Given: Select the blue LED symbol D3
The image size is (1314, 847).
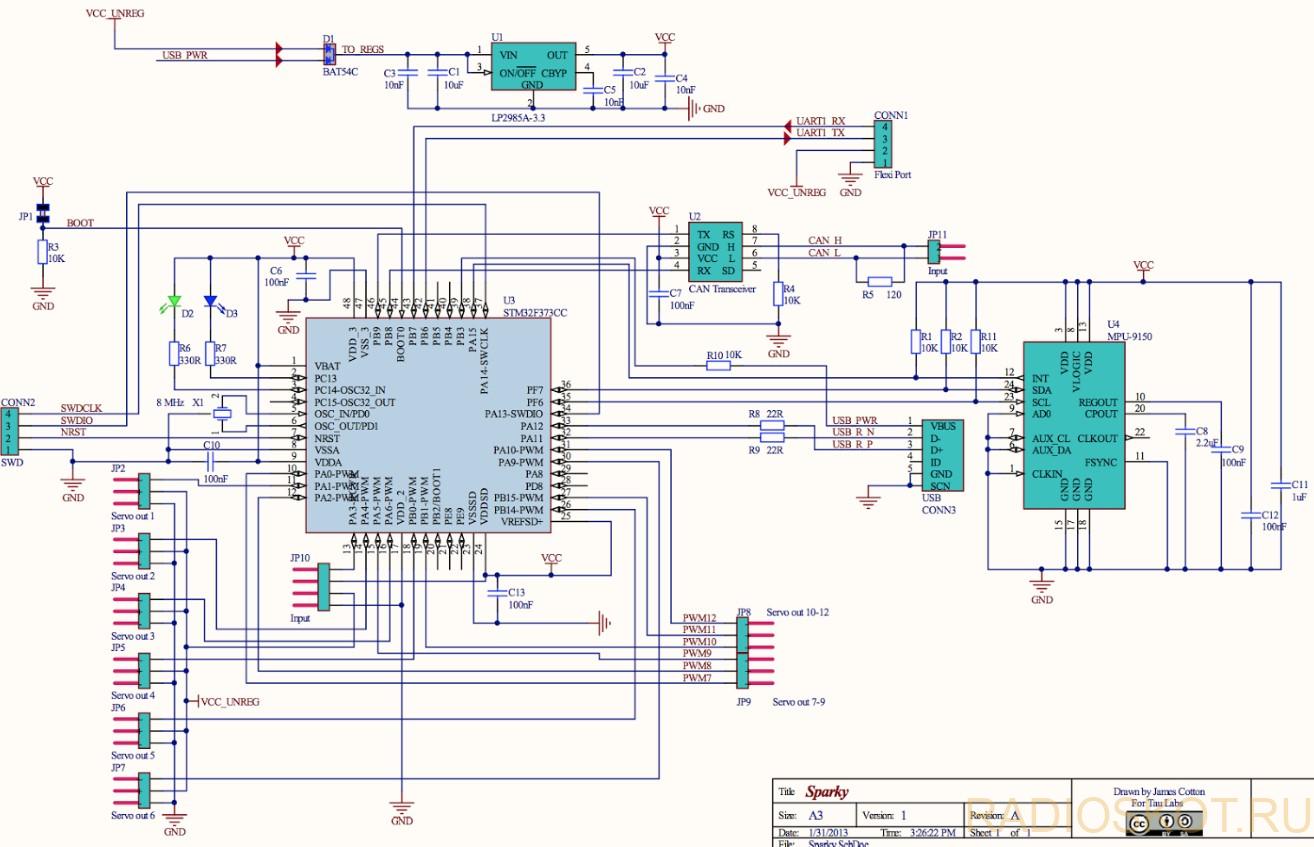Looking at the screenshot, I should (x=211, y=301).
